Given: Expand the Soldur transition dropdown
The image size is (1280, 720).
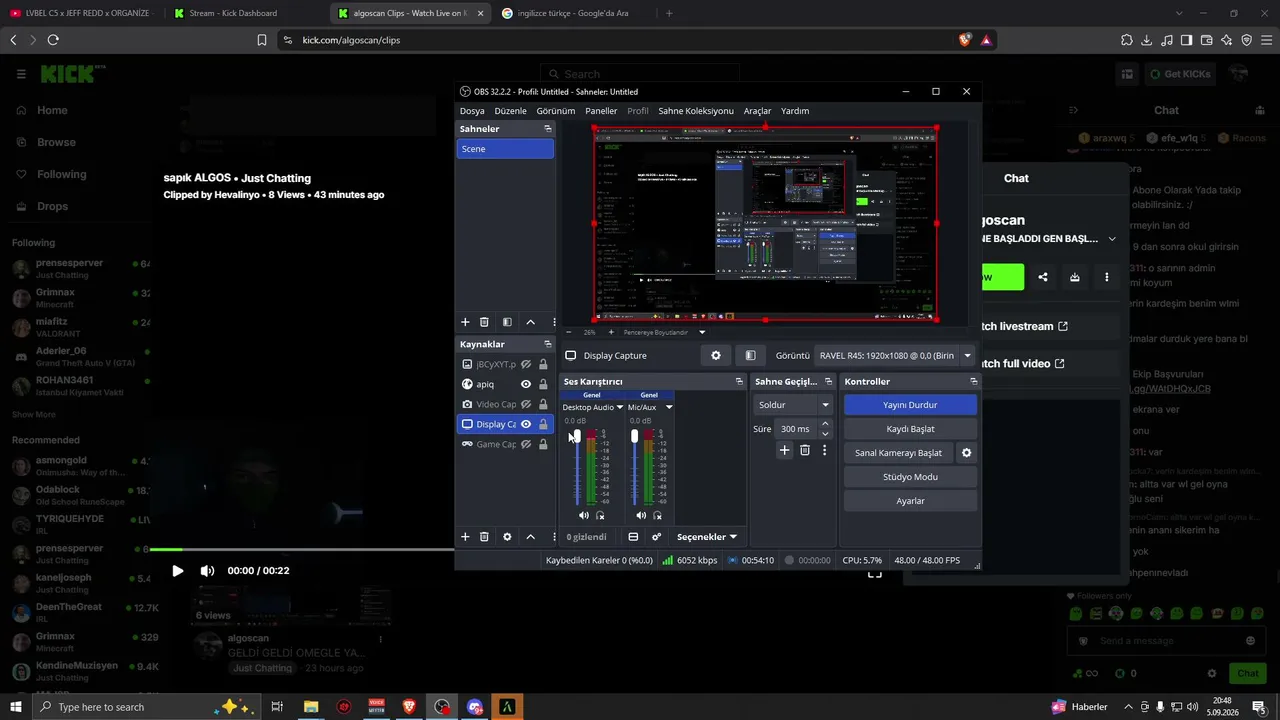Looking at the screenshot, I should [x=794, y=405].
